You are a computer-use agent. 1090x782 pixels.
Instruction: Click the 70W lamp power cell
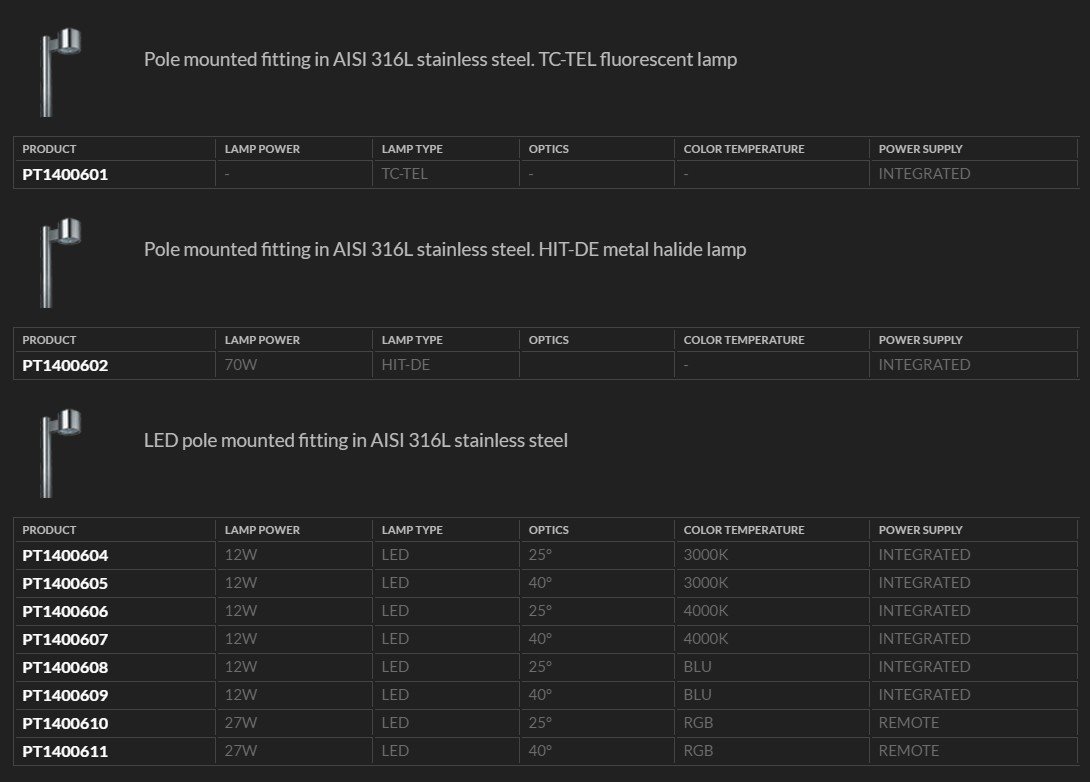coord(241,365)
